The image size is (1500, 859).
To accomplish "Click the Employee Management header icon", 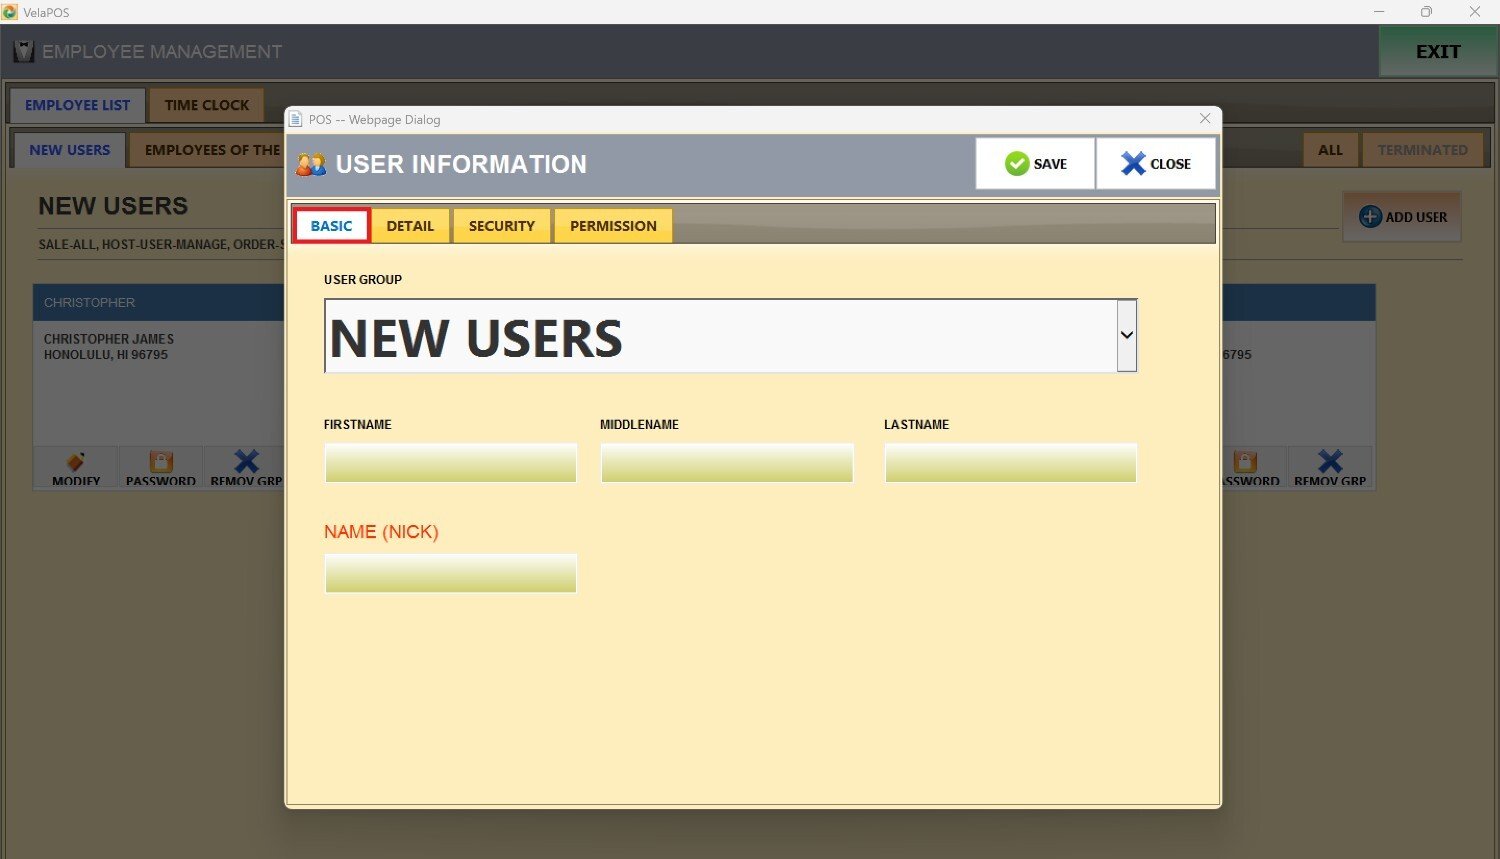I will pyautogui.click(x=23, y=52).
